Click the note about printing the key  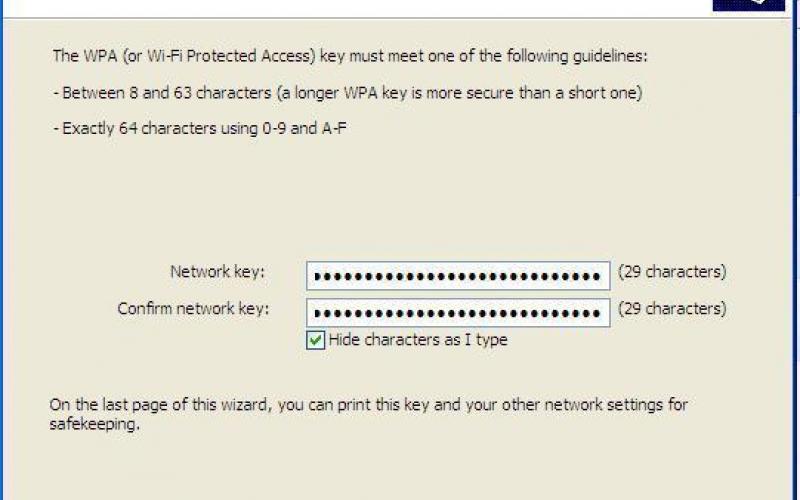coord(368,405)
